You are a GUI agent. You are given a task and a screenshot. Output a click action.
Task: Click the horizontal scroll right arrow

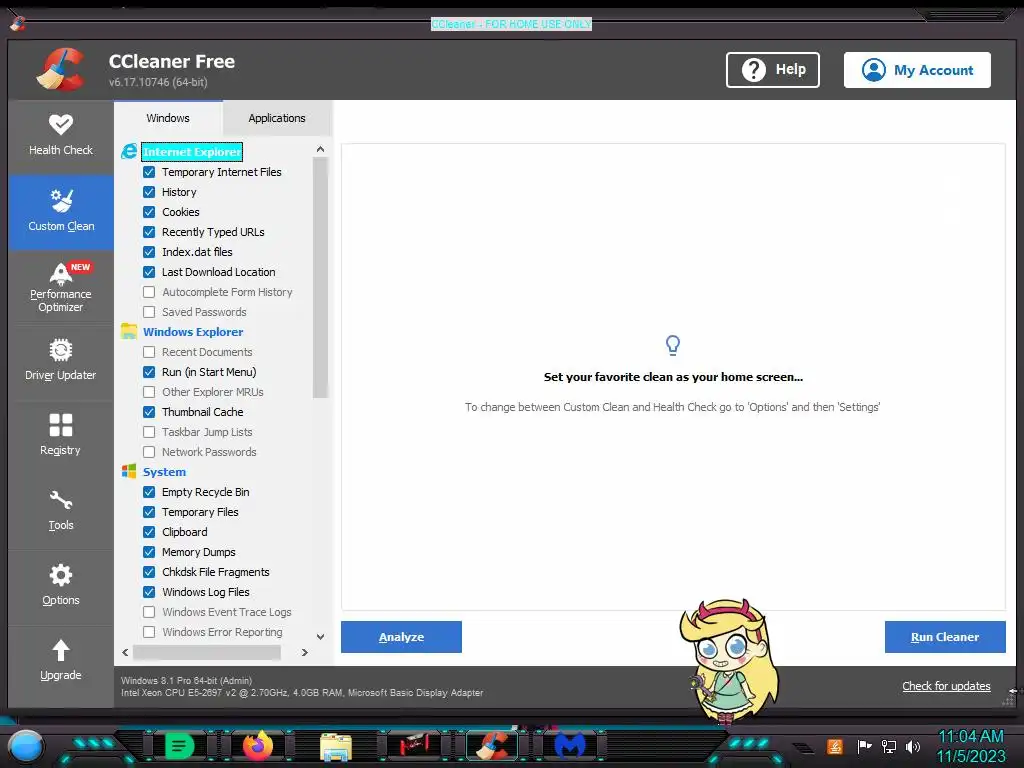(x=304, y=652)
